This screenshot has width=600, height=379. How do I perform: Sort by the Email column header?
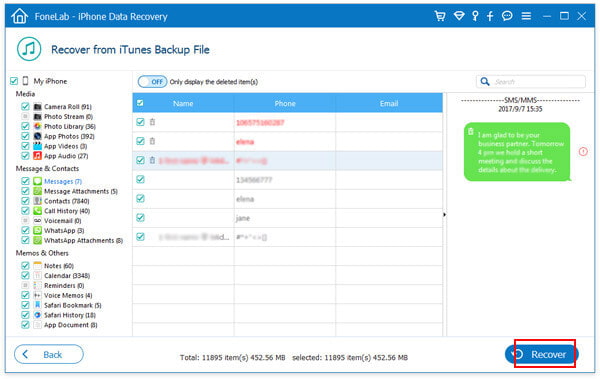389,103
